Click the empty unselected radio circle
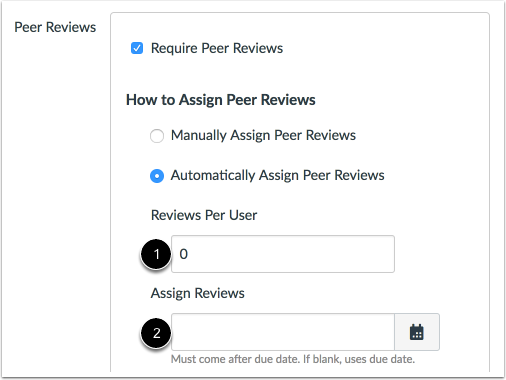Viewport: 506px width, 380px height. (x=157, y=136)
